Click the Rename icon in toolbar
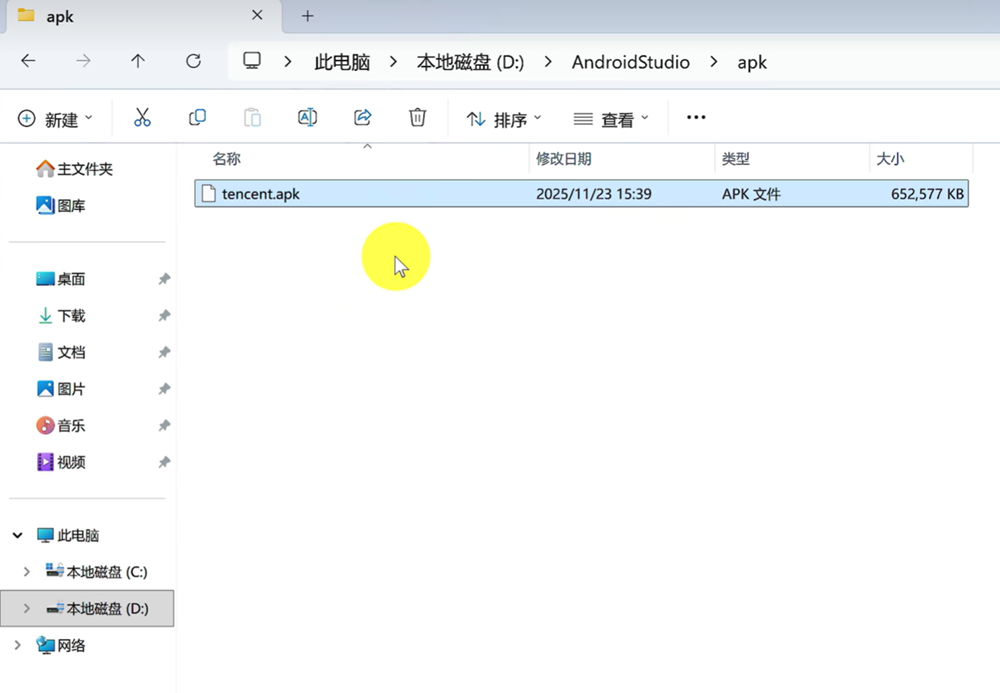 coord(307,118)
